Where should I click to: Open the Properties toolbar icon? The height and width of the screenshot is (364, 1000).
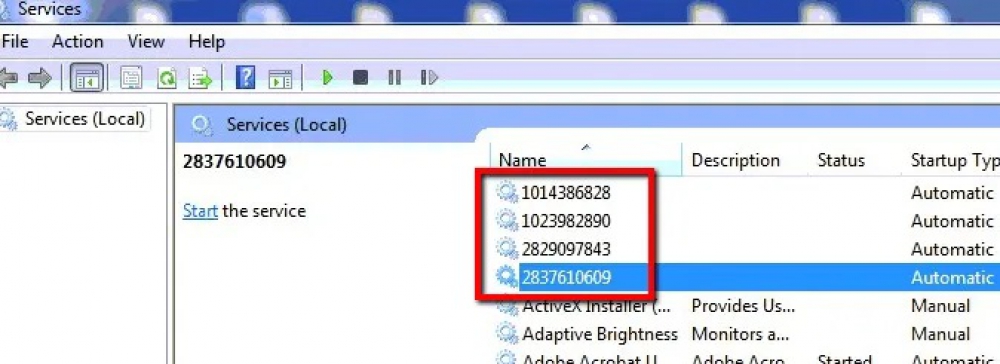tap(131, 78)
